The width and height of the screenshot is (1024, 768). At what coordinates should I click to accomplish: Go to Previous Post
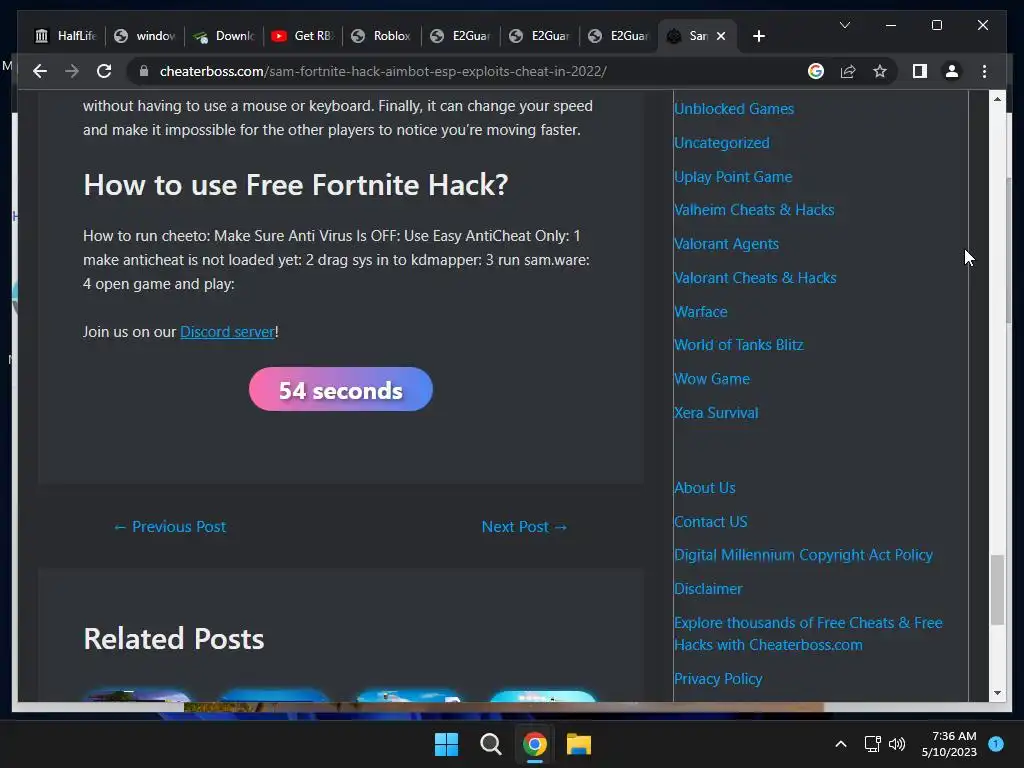click(x=170, y=526)
